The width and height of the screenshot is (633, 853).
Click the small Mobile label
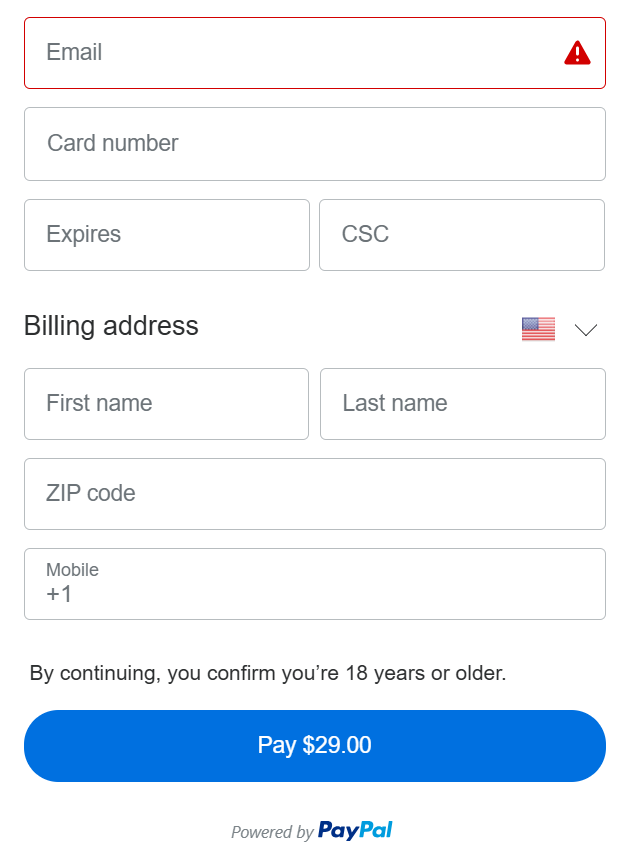click(x=72, y=570)
